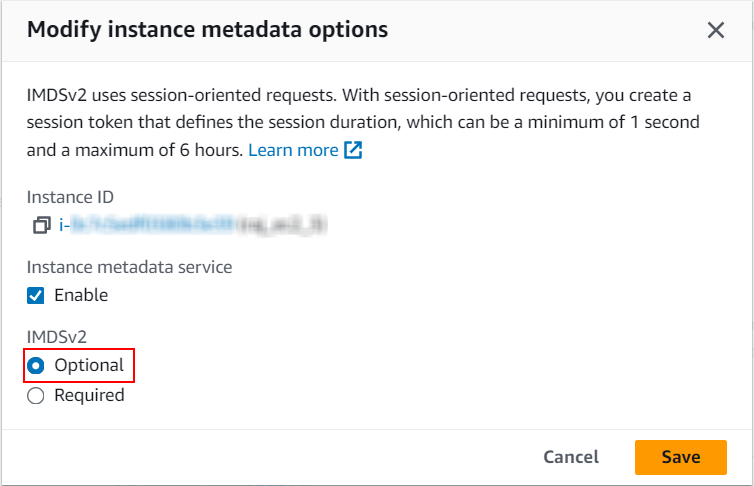Click the dialog header bar background
This screenshot has height=486, width=754.
pos(529,30)
